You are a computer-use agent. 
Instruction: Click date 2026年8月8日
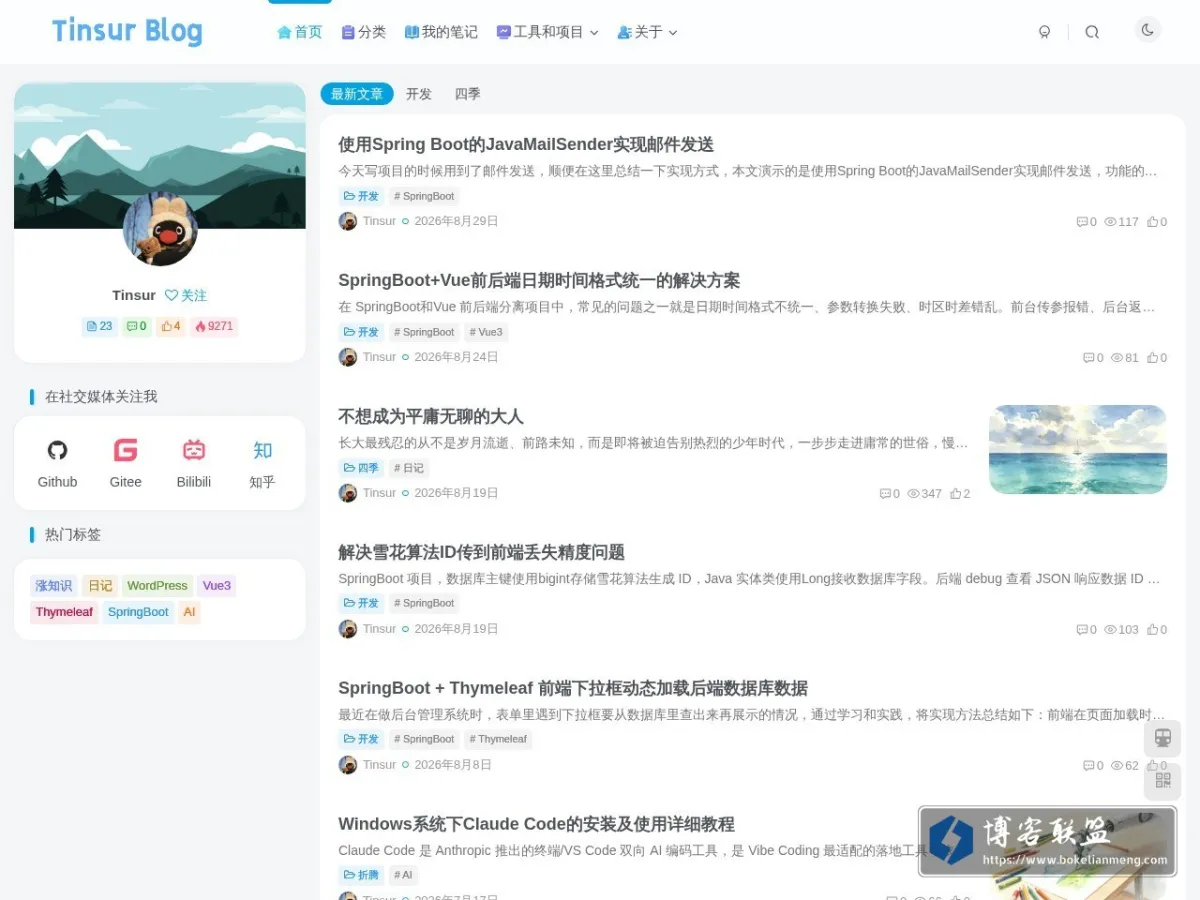click(x=453, y=765)
